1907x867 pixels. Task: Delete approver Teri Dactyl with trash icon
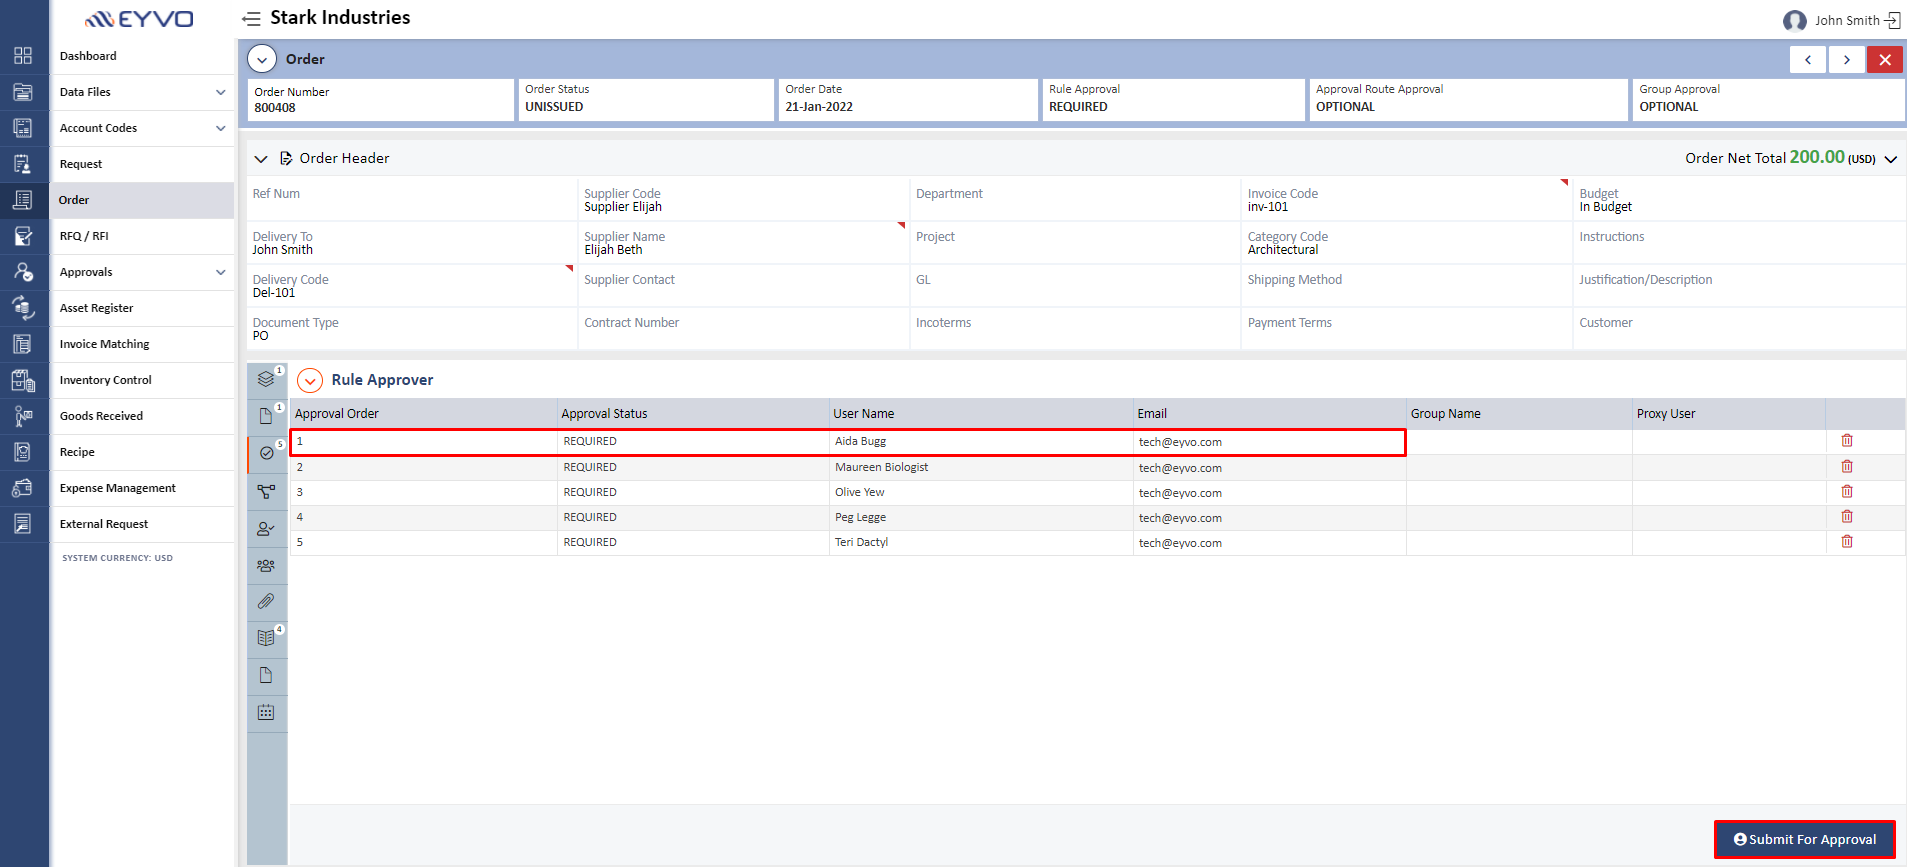pyautogui.click(x=1847, y=542)
